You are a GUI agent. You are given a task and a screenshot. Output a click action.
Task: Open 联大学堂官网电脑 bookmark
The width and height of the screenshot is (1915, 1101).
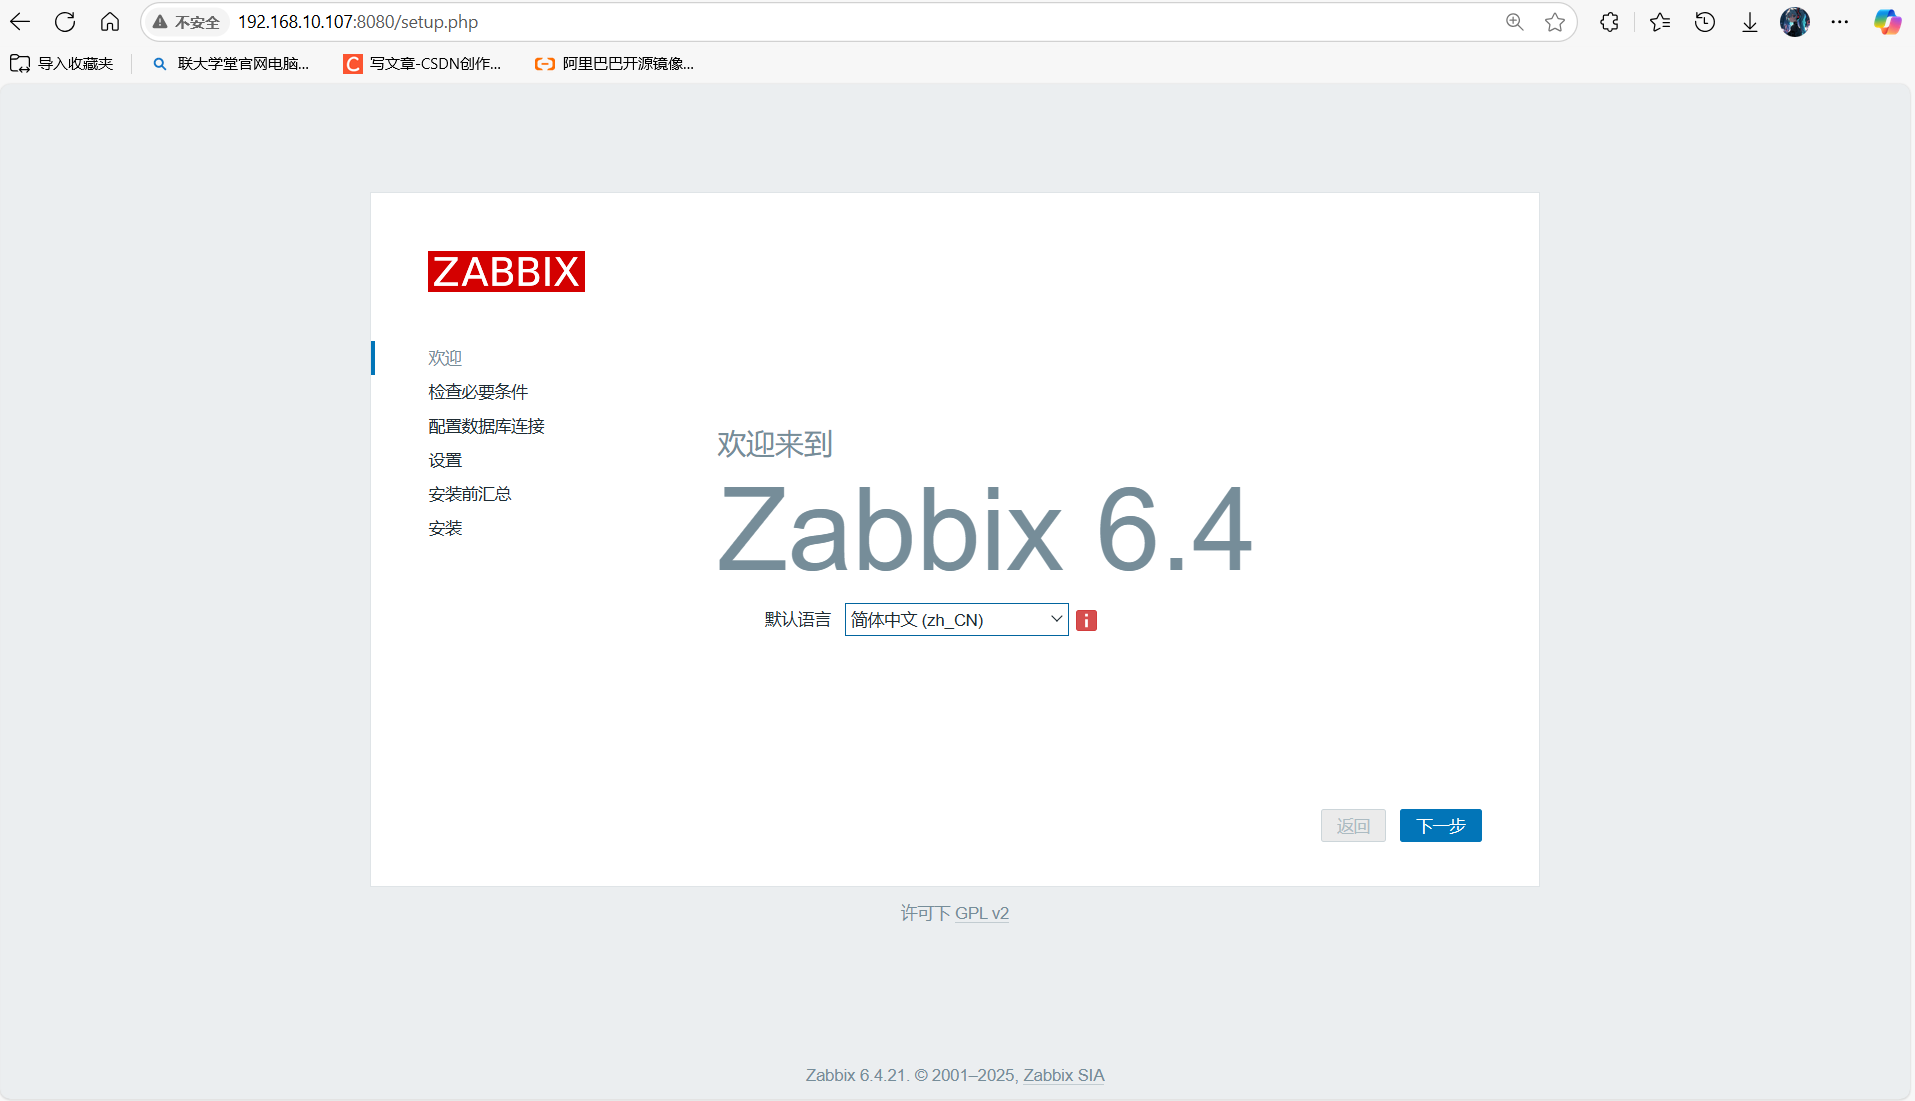[231, 64]
